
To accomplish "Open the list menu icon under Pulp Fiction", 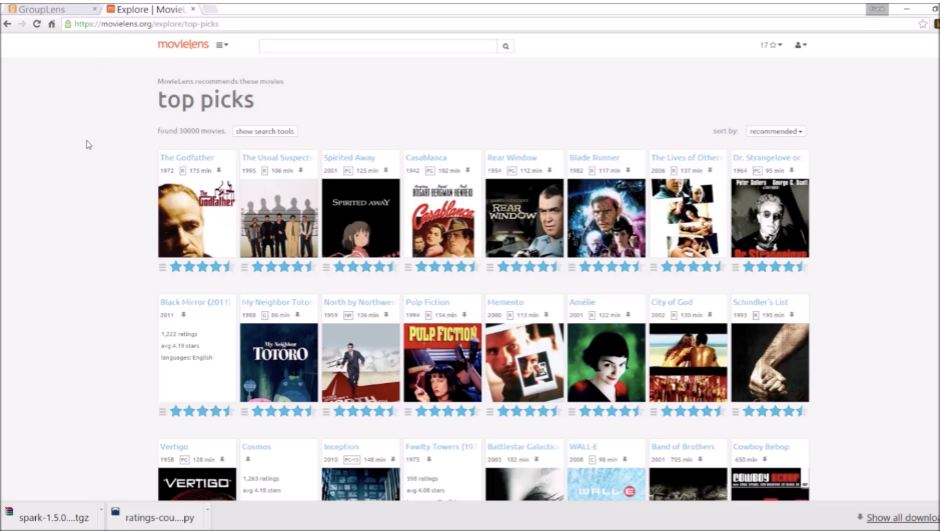I will coord(408,411).
